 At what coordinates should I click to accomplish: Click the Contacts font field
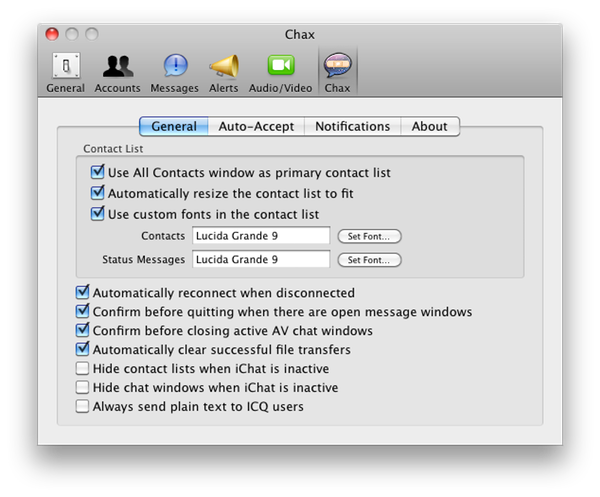[261, 236]
